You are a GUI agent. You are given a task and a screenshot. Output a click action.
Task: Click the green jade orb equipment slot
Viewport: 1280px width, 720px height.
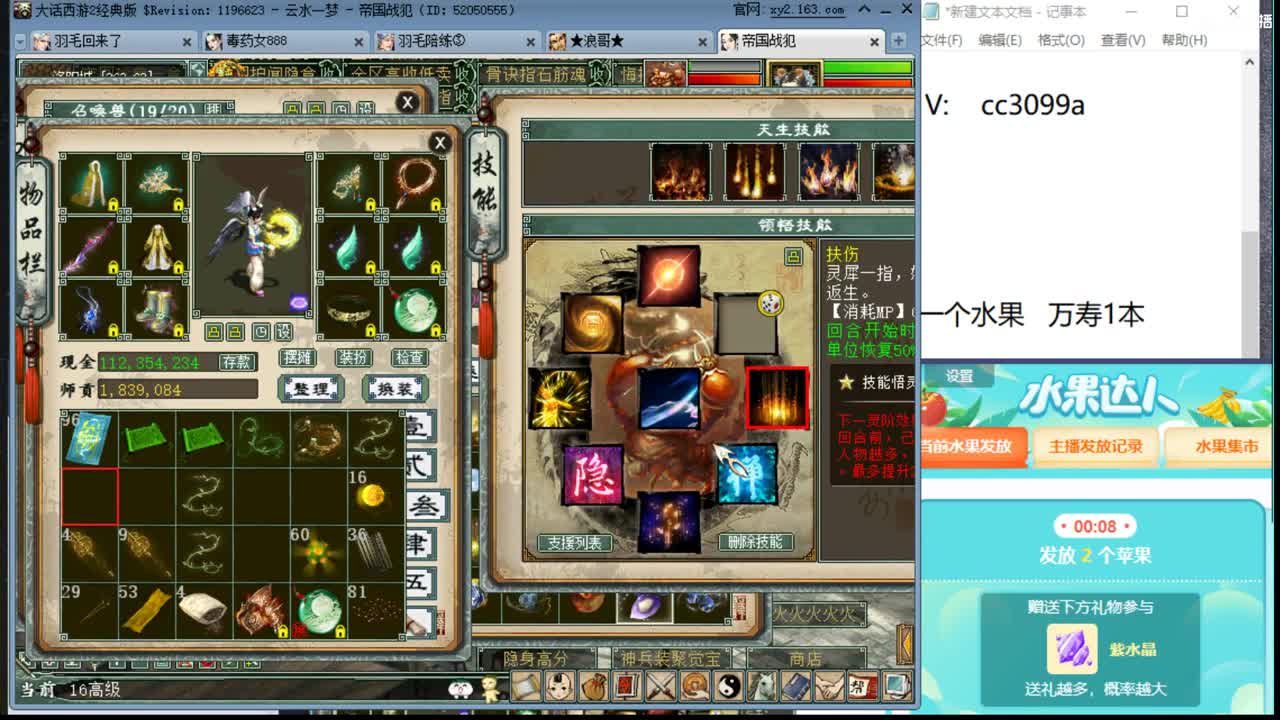[x=414, y=310]
